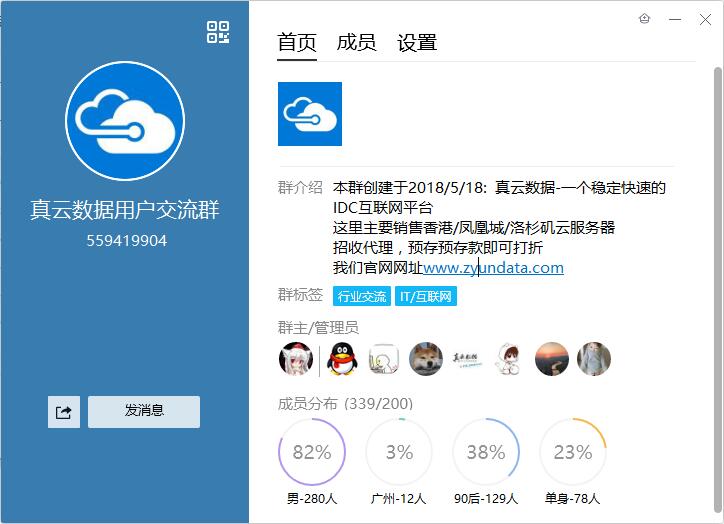Go to the 首页 tab
This screenshot has height=524, width=724.
click(297, 42)
